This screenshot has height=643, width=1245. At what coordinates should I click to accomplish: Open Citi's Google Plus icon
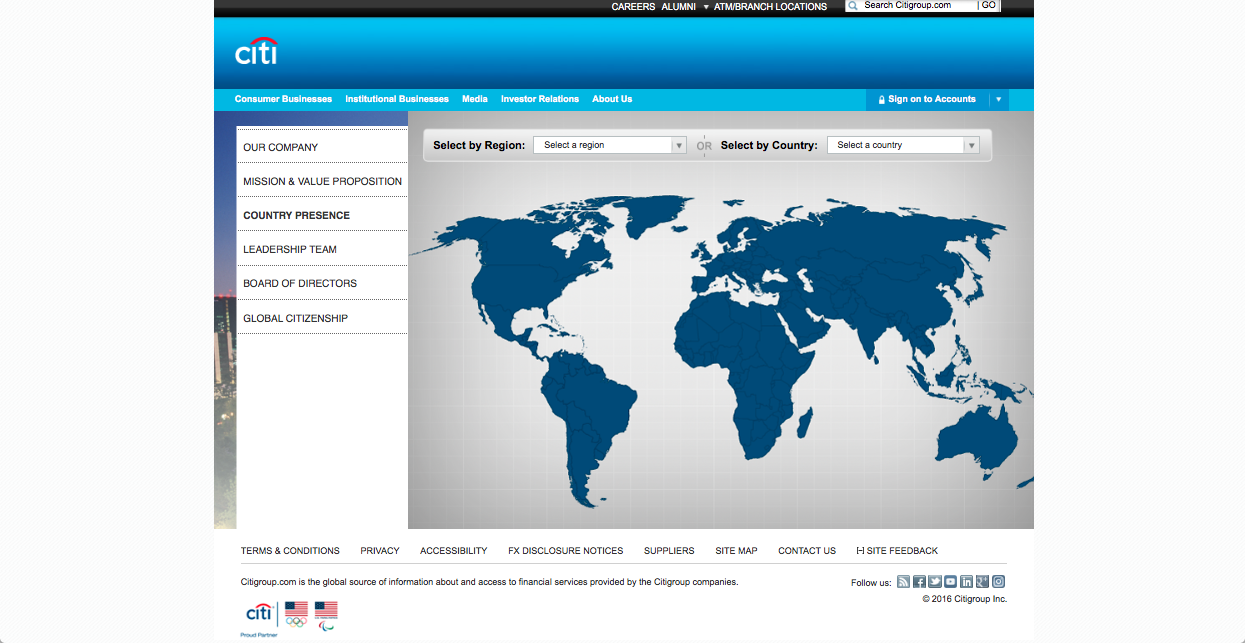pos(982,582)
